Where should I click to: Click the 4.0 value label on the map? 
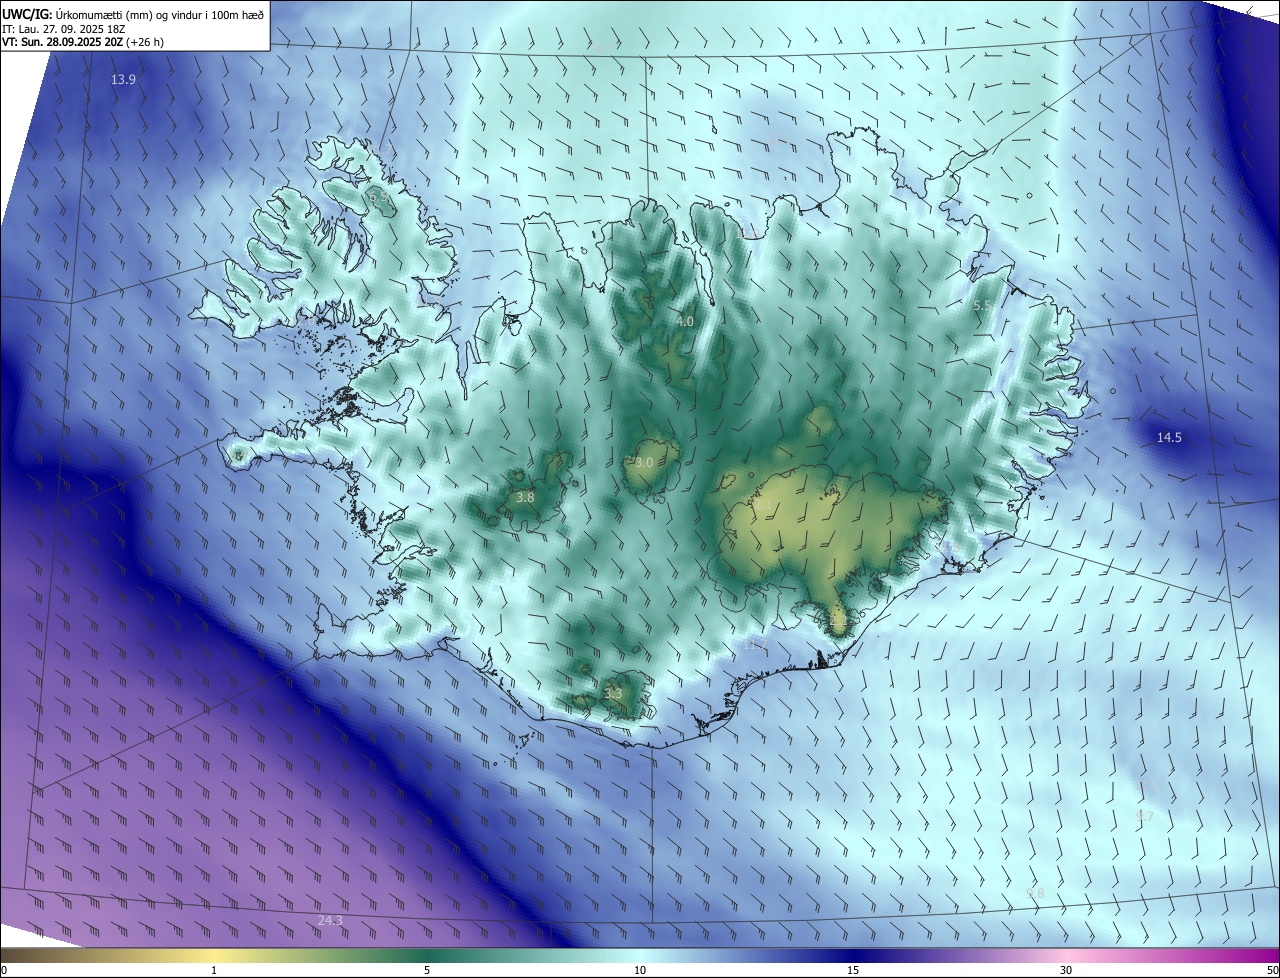tap(685, 322)
